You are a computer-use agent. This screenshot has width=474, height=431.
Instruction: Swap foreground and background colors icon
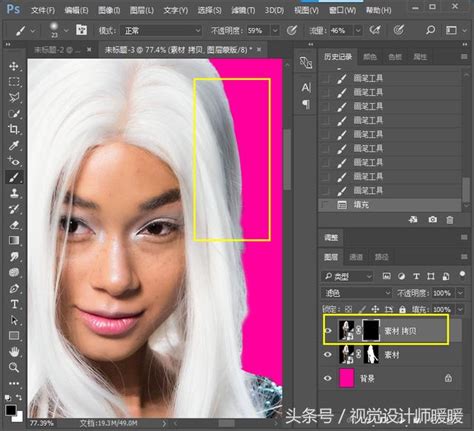click(x=19, y=397)
